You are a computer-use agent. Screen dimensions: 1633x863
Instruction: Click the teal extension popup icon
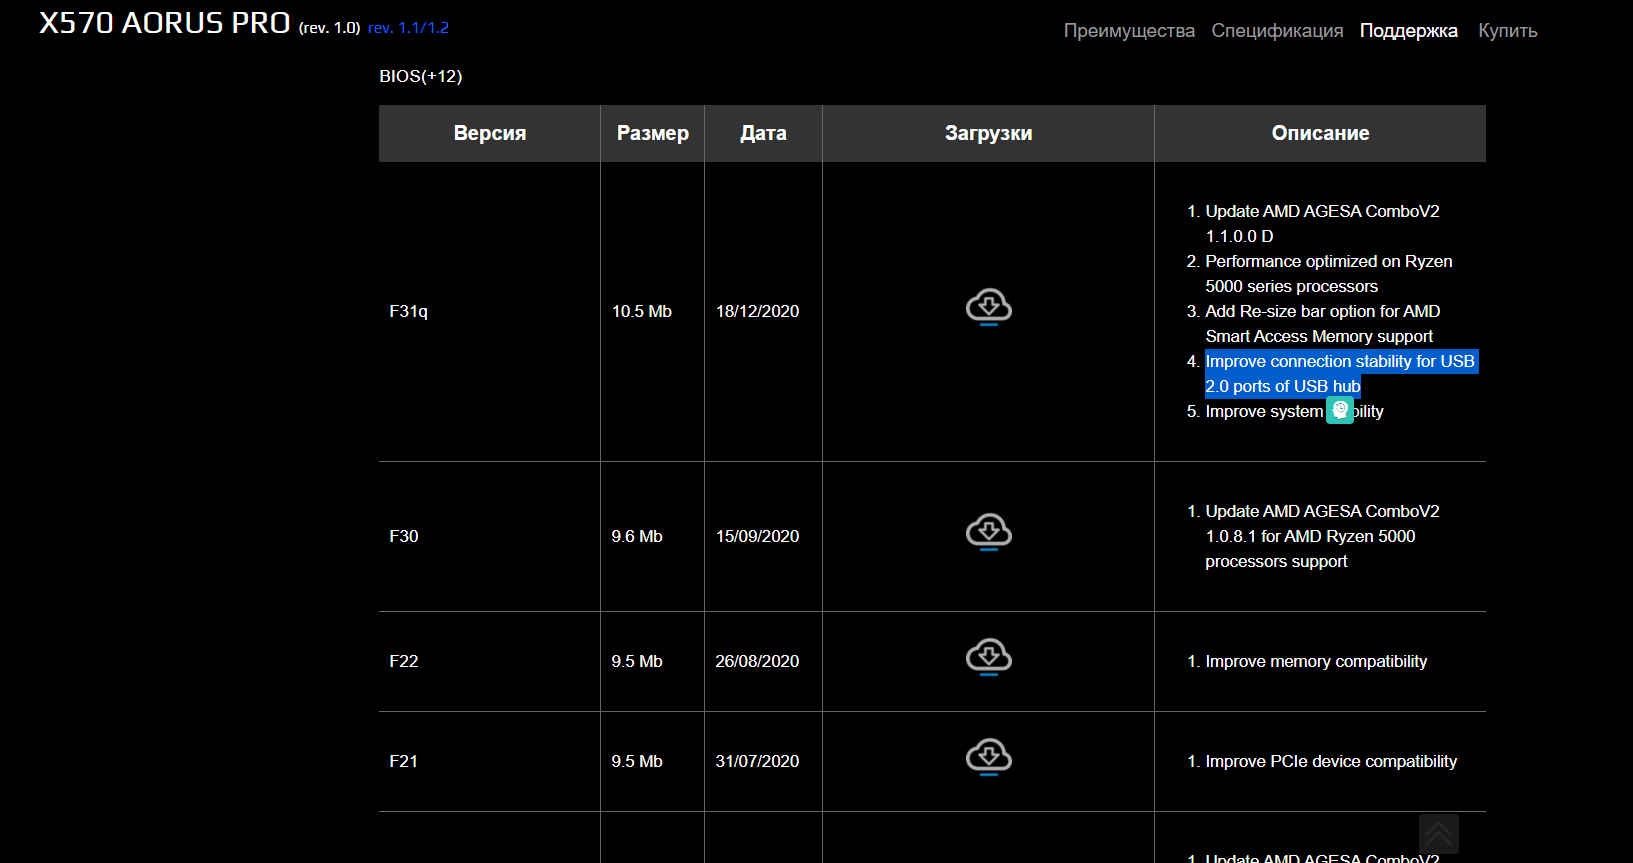tap(1340, 410)
